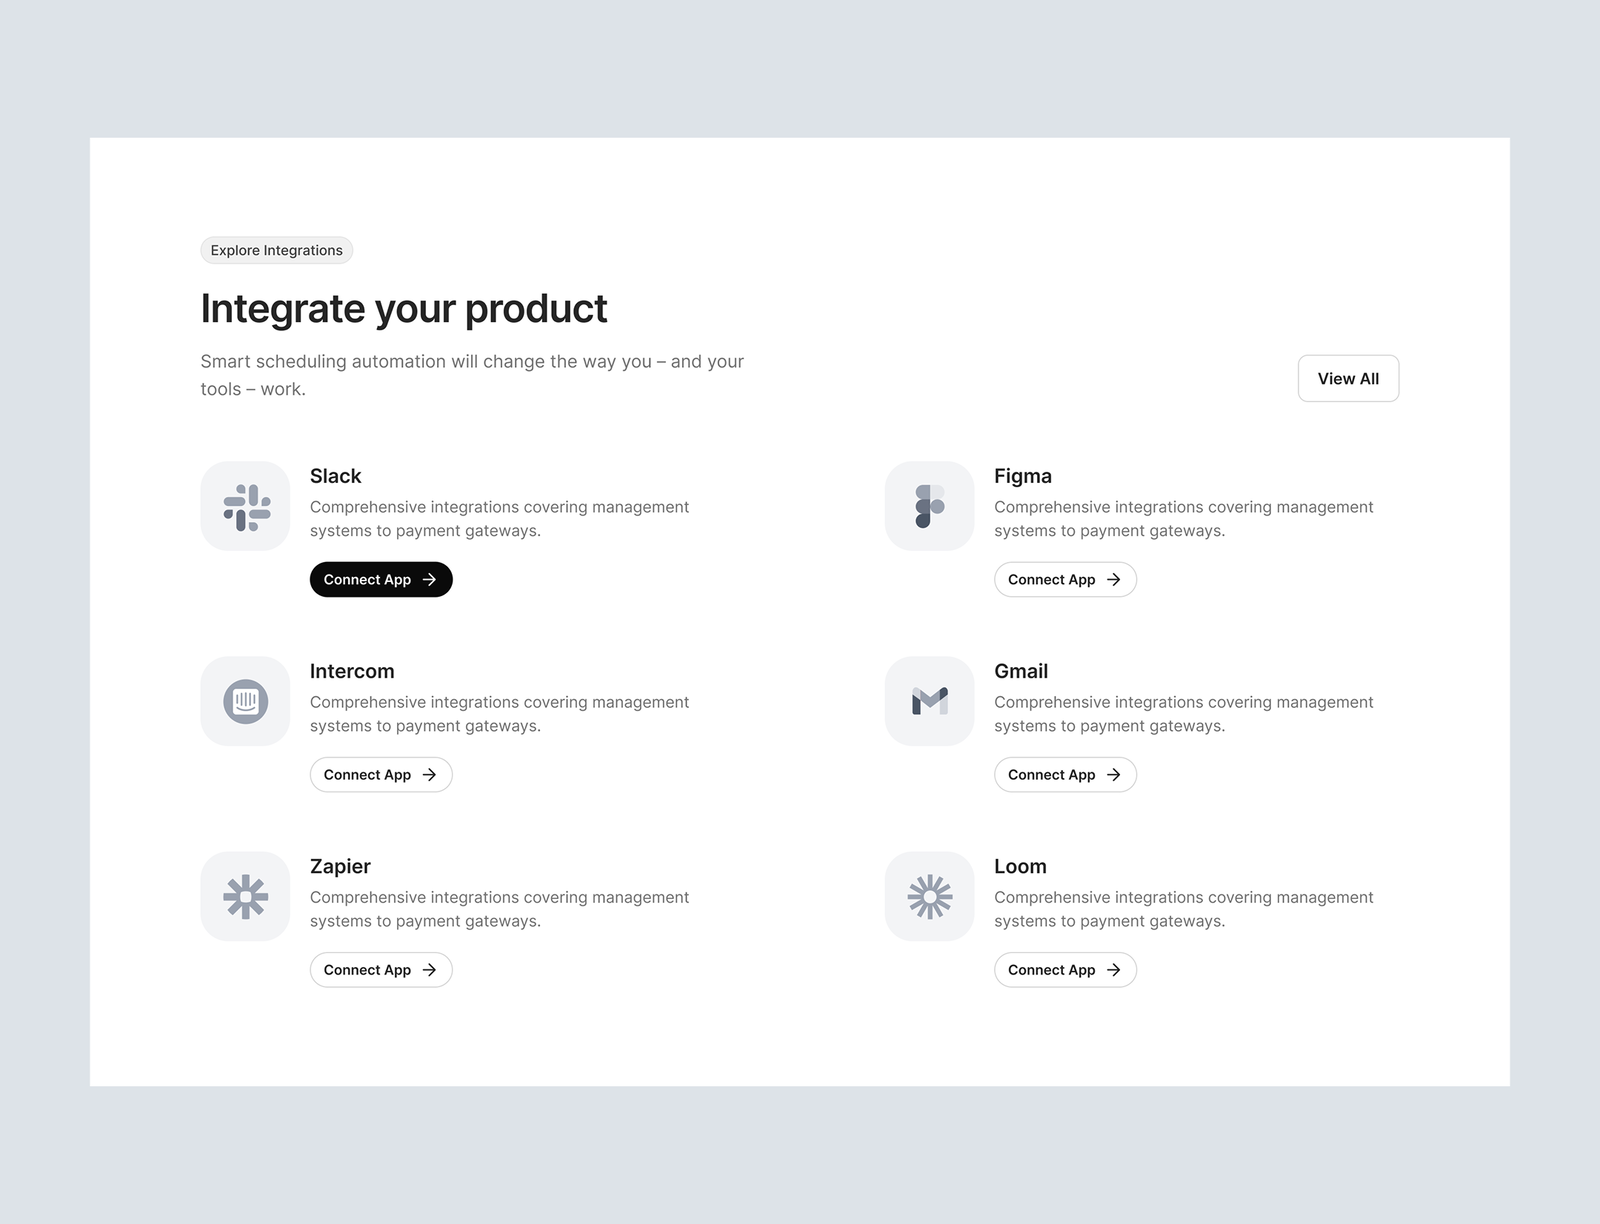Connect the Zapier app

(380, 970)
